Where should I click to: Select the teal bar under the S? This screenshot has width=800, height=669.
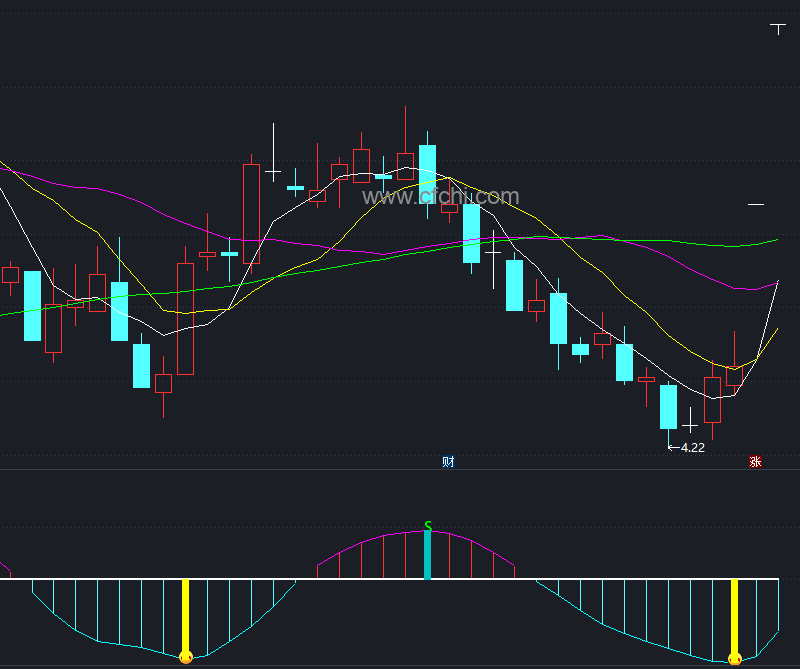coord(428,555)
